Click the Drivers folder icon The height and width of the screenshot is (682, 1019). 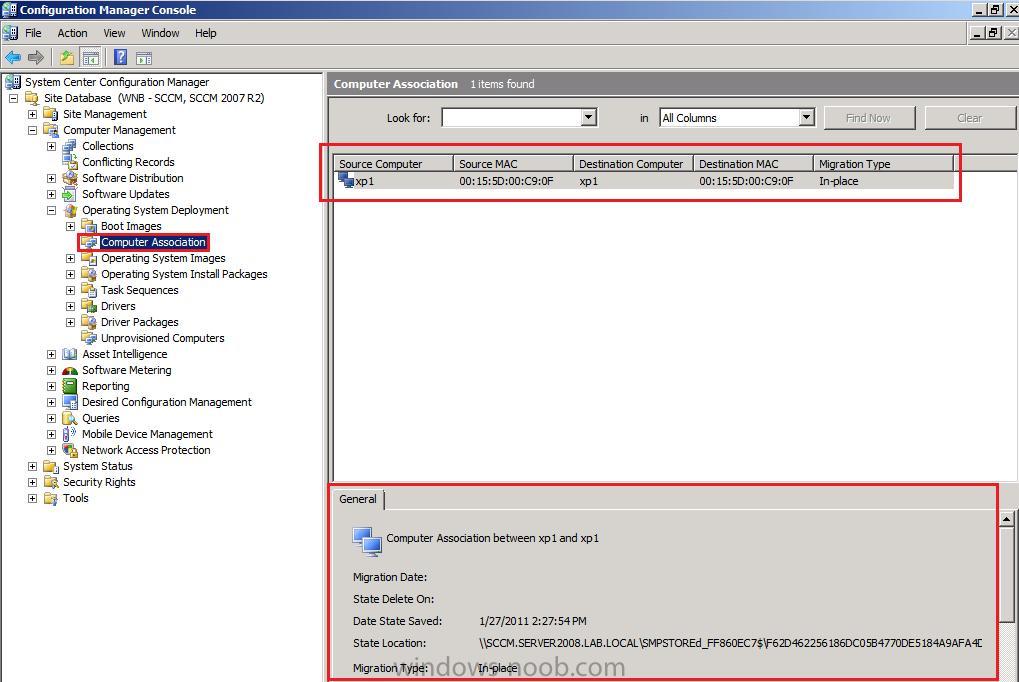[89, 306]
